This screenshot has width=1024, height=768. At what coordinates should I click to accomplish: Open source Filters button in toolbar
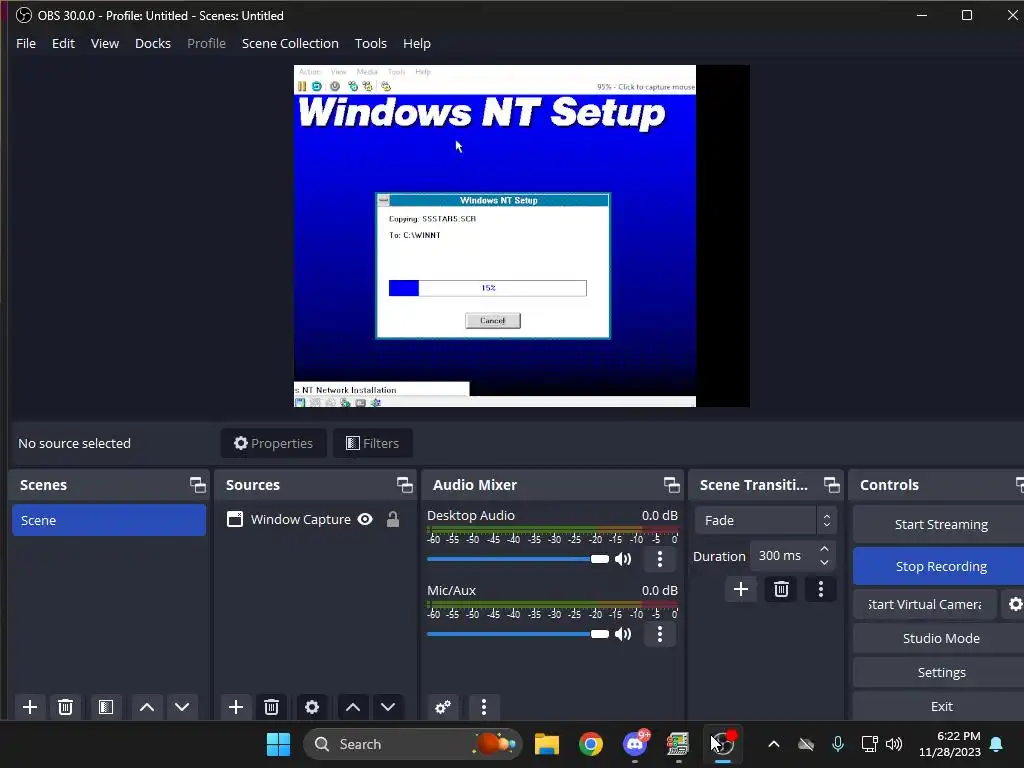tap(372, 443)
